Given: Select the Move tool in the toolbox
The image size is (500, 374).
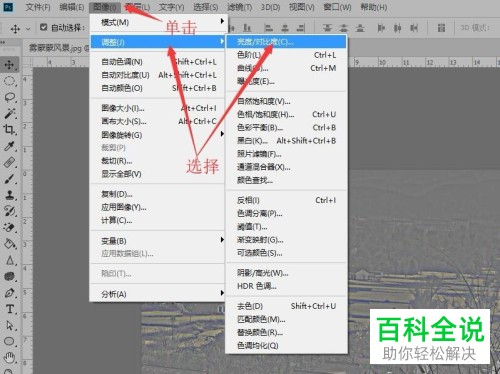Looking at the screenshot, I should [x=10, y=65].
